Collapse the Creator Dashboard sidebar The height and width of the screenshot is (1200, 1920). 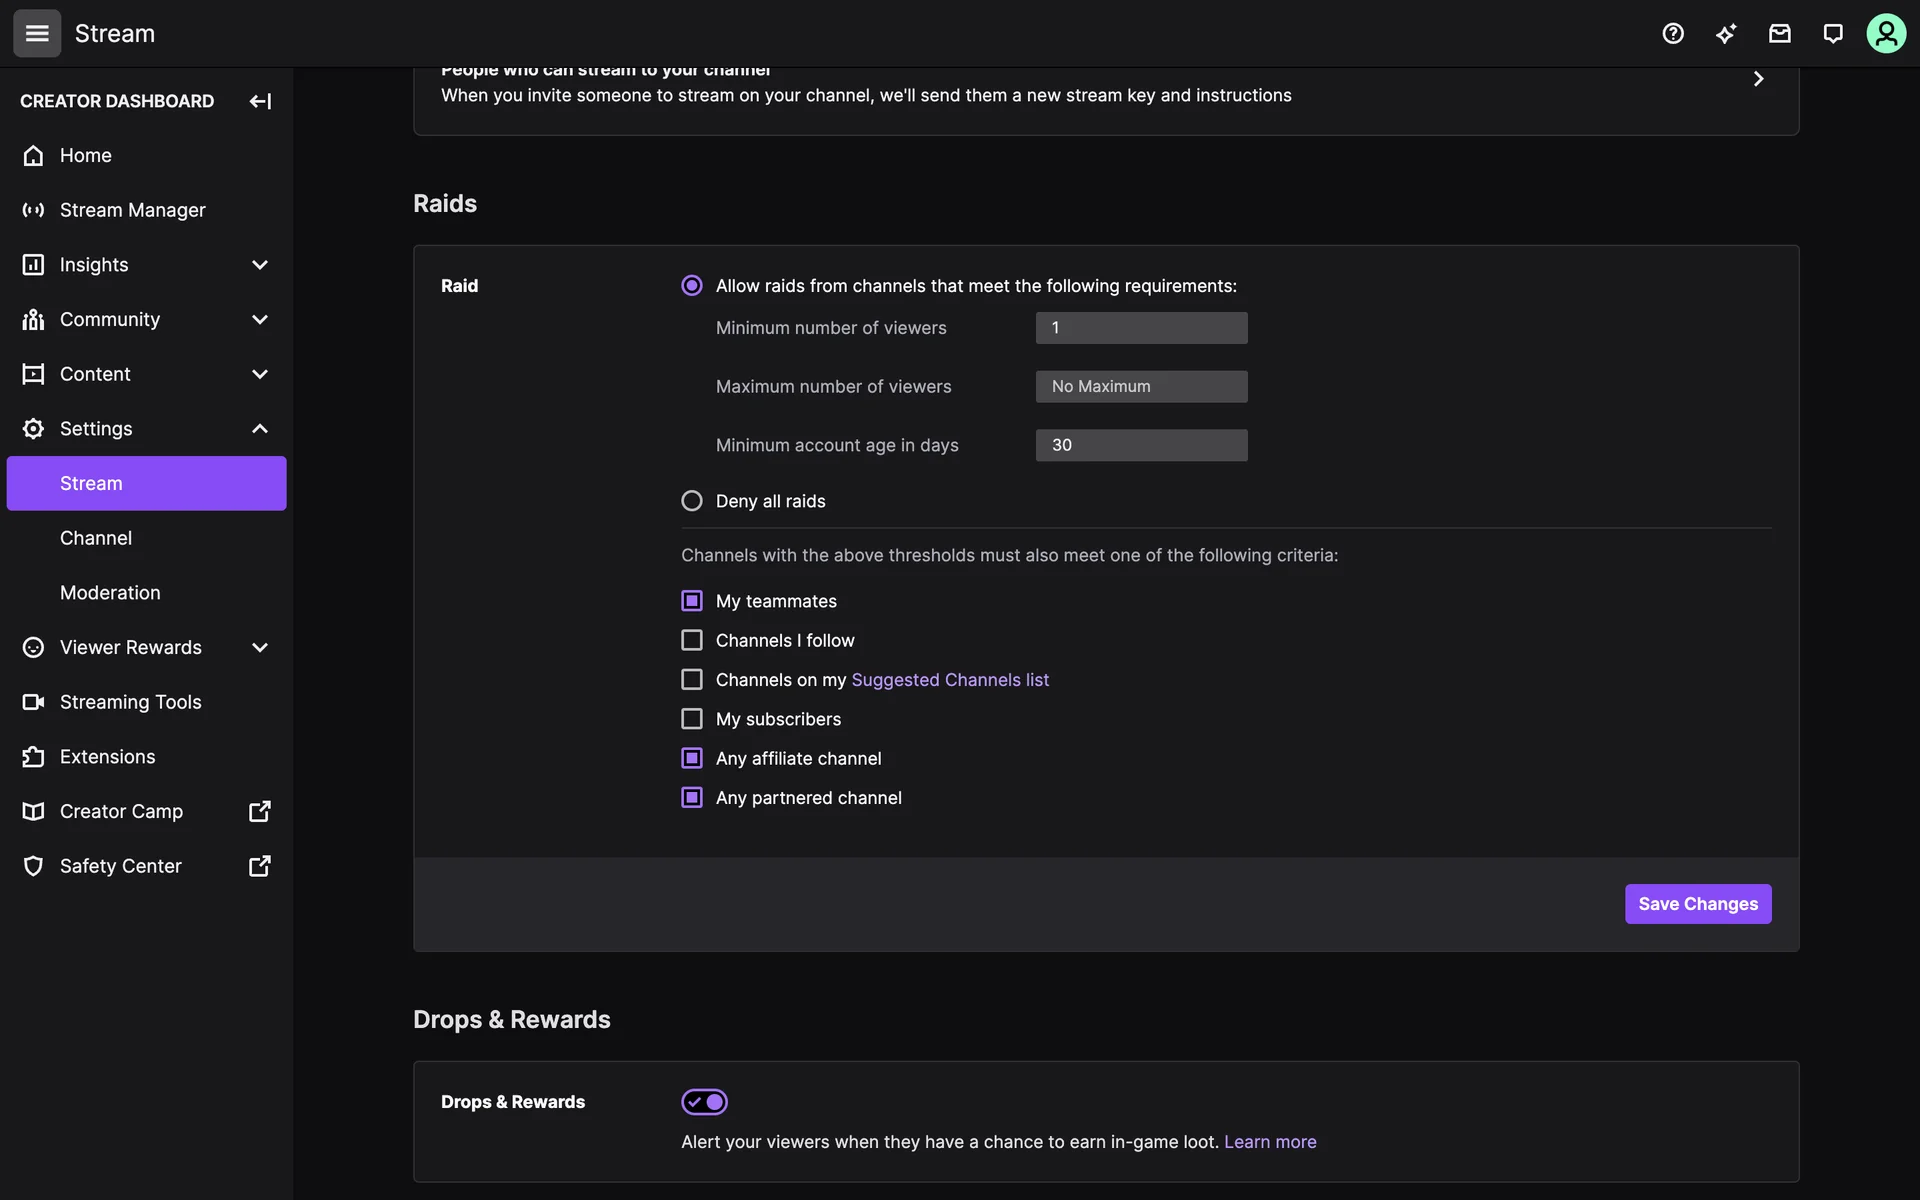[260, 101]
